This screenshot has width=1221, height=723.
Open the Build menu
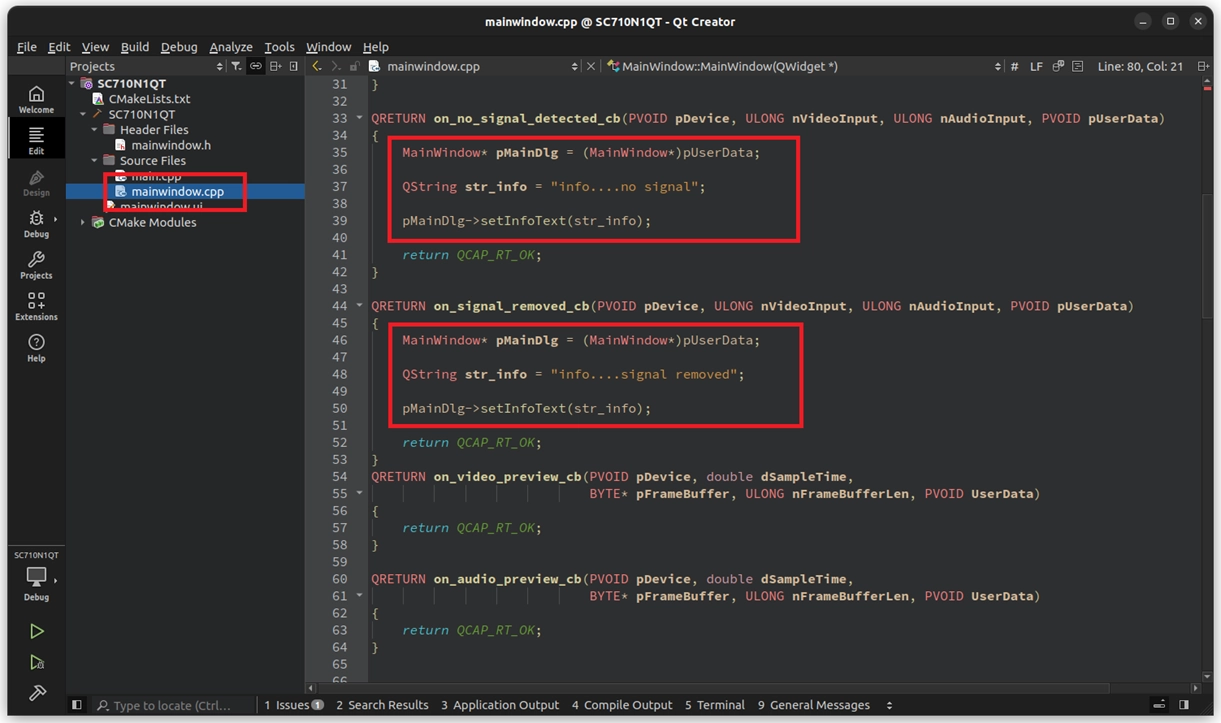pyautogui.click(x=135, y=46)
